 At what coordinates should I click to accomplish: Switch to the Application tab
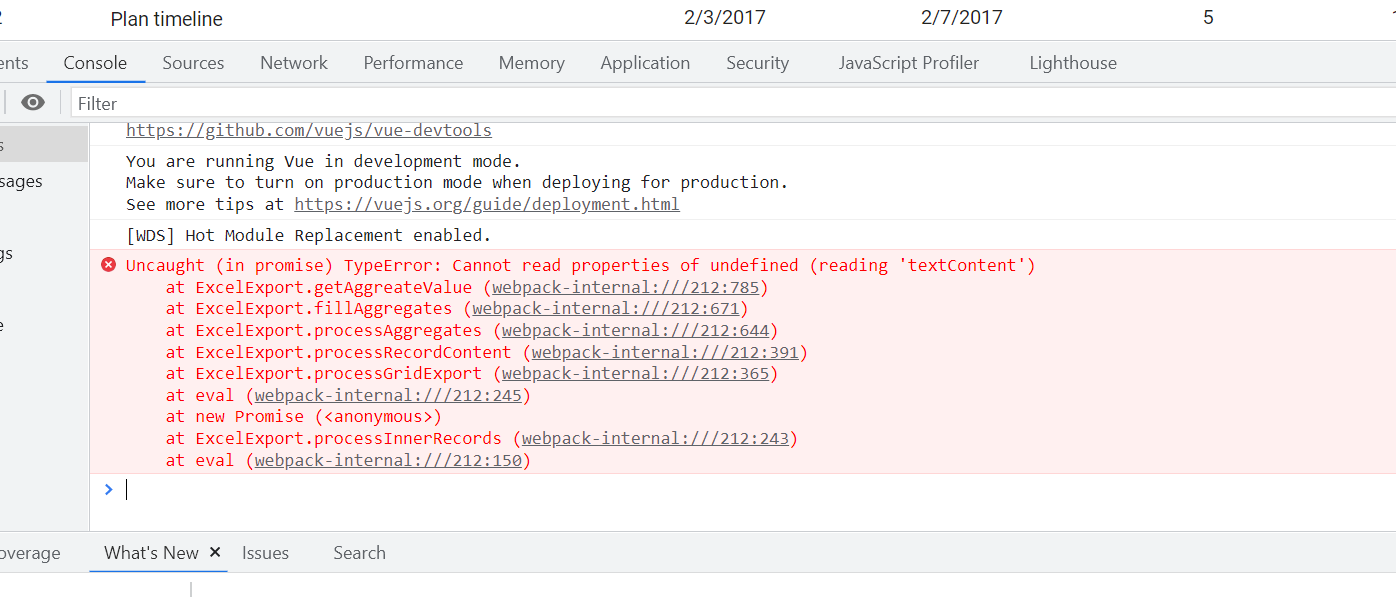pyautogui.click(x=645, y=63)
